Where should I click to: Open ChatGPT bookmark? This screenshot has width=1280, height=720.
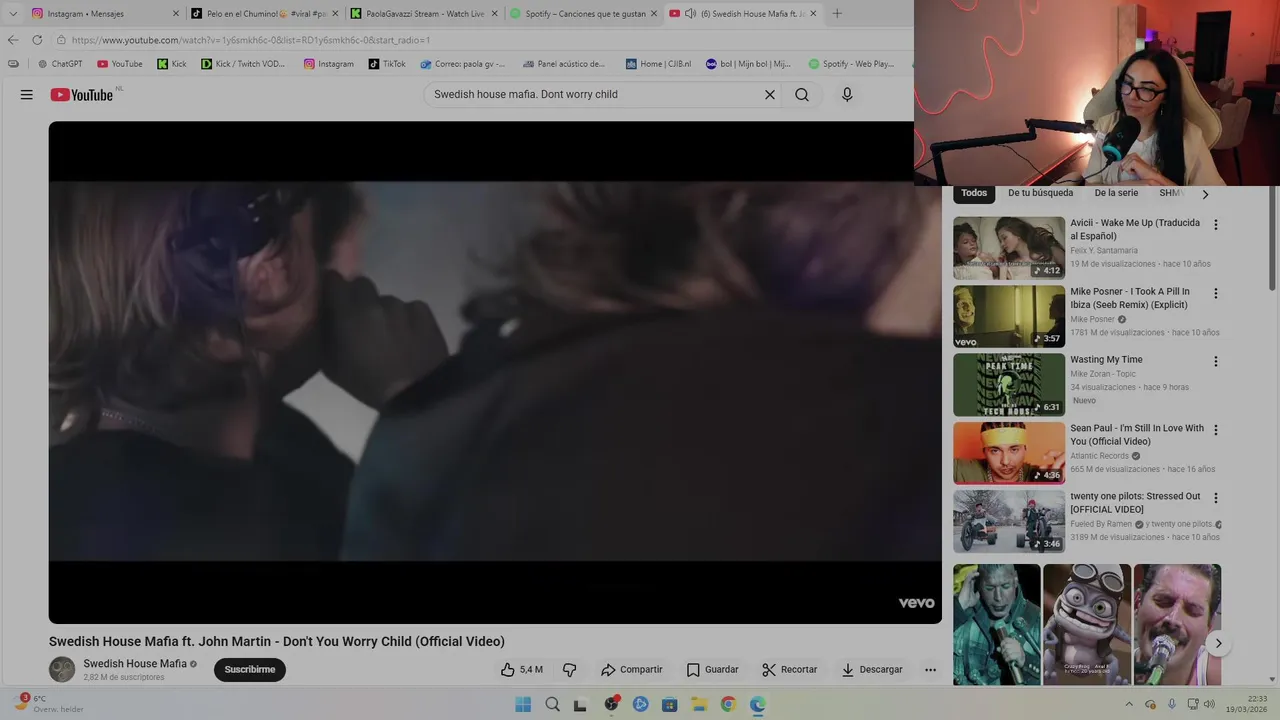[60, 64]
